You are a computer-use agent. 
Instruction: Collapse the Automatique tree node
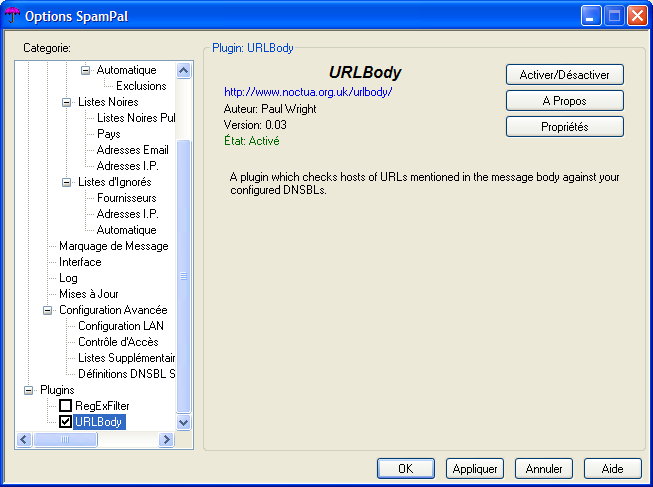pos(85,70)
